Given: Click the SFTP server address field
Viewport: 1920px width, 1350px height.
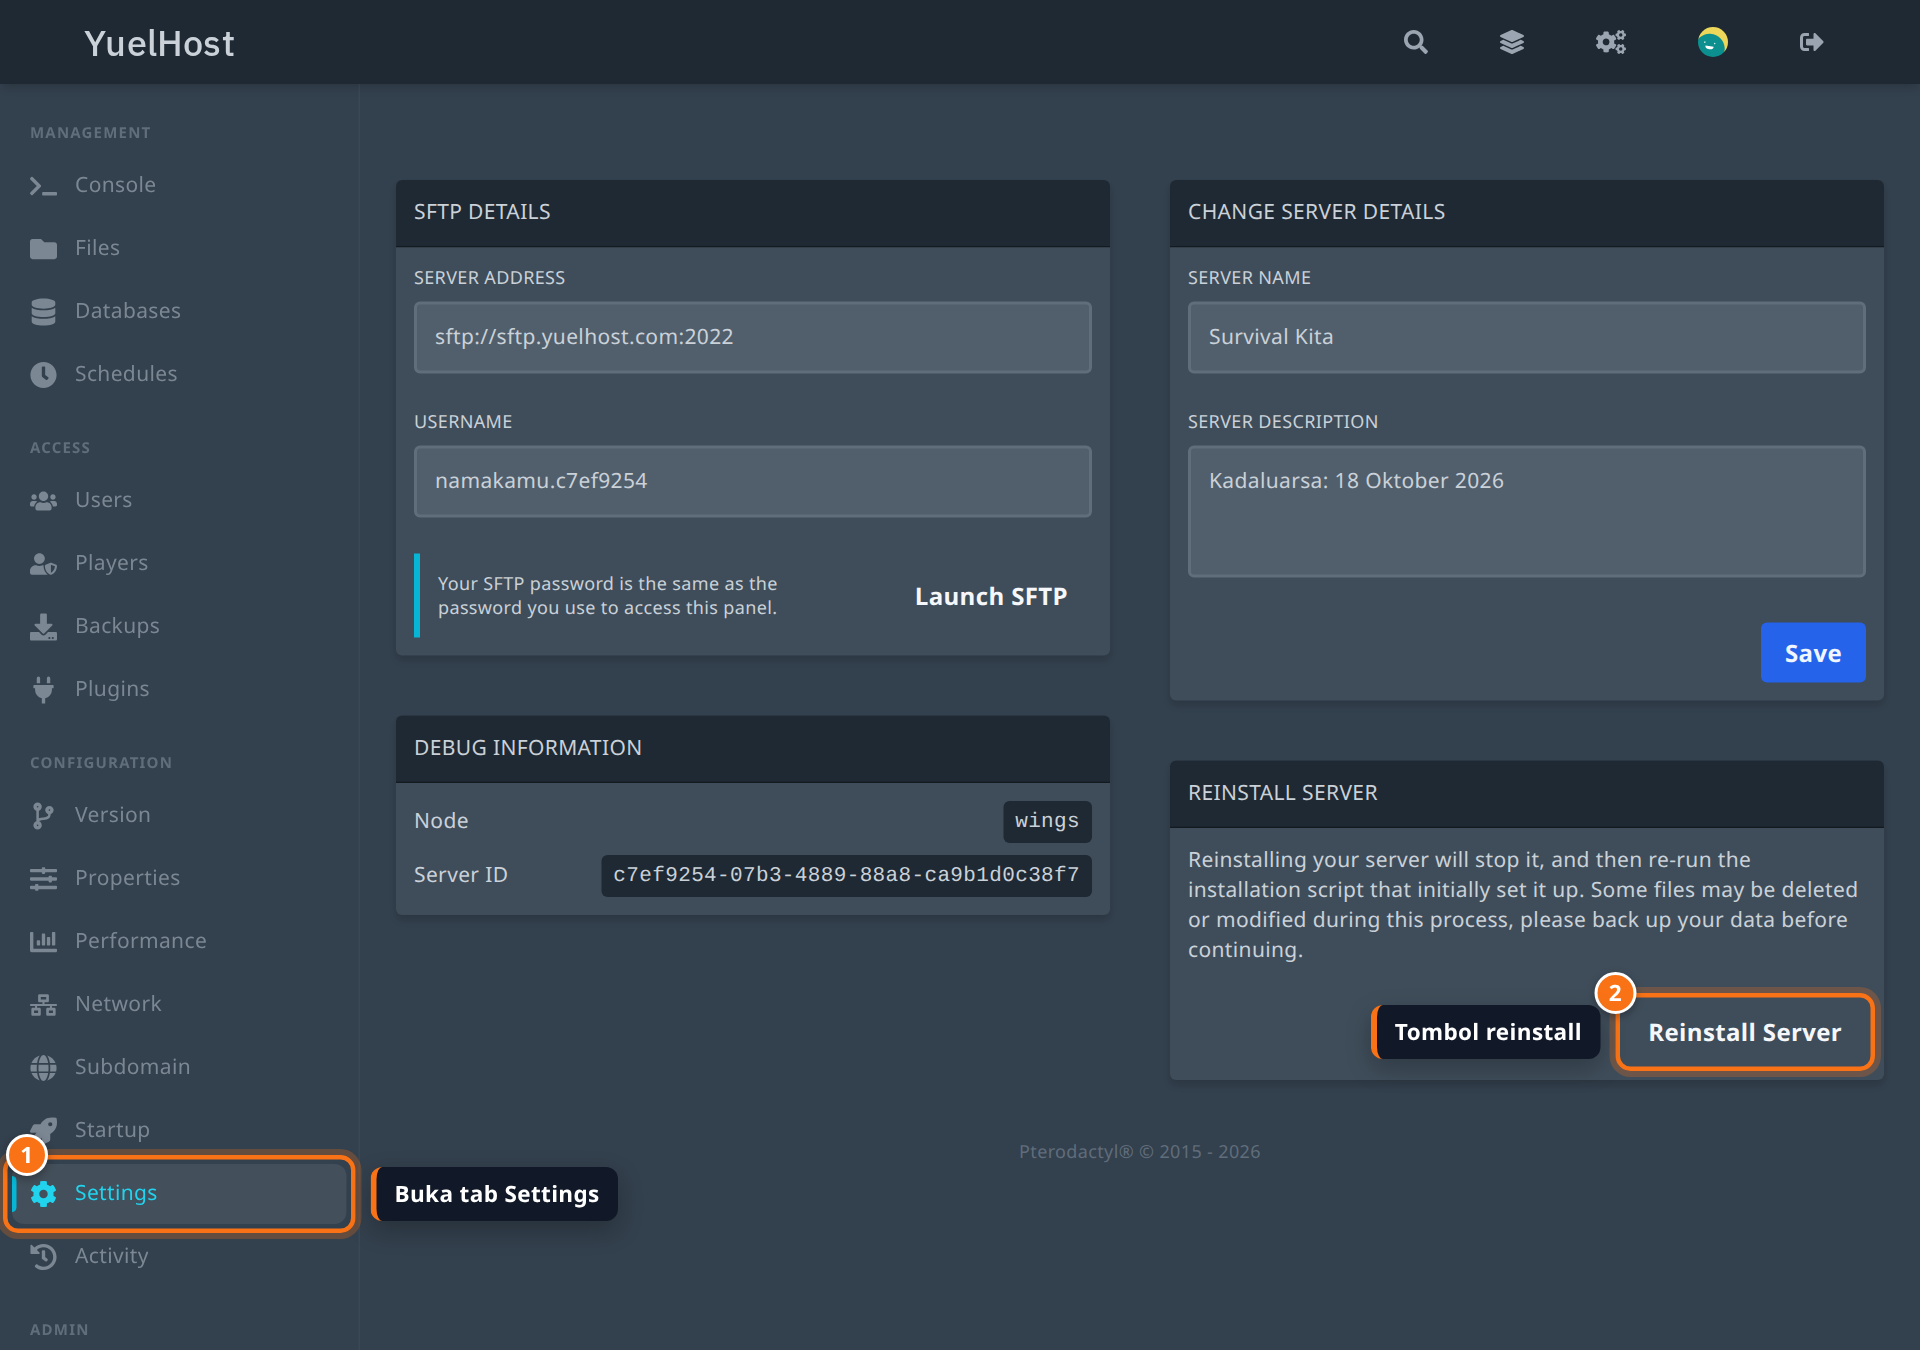Looking at the screenshot, I should [752, 338].
